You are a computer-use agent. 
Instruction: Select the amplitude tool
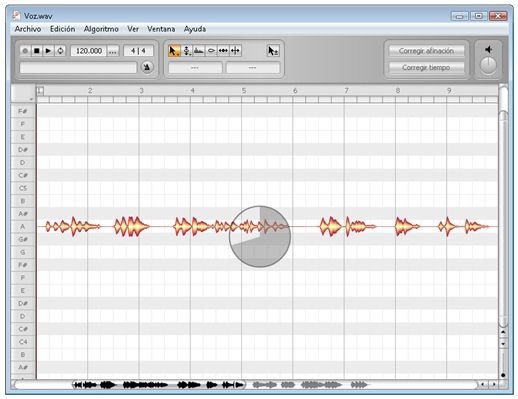pyautogui.click(x=211, y=51)
